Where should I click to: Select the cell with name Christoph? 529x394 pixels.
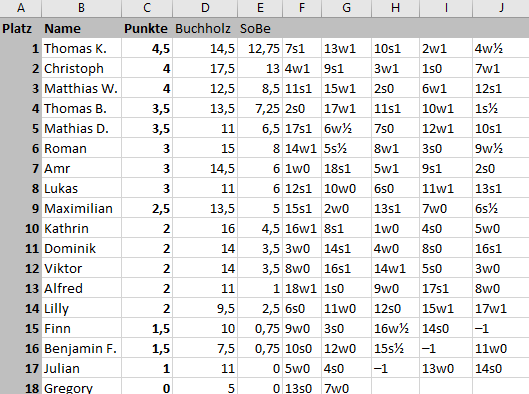click(81, 68)
